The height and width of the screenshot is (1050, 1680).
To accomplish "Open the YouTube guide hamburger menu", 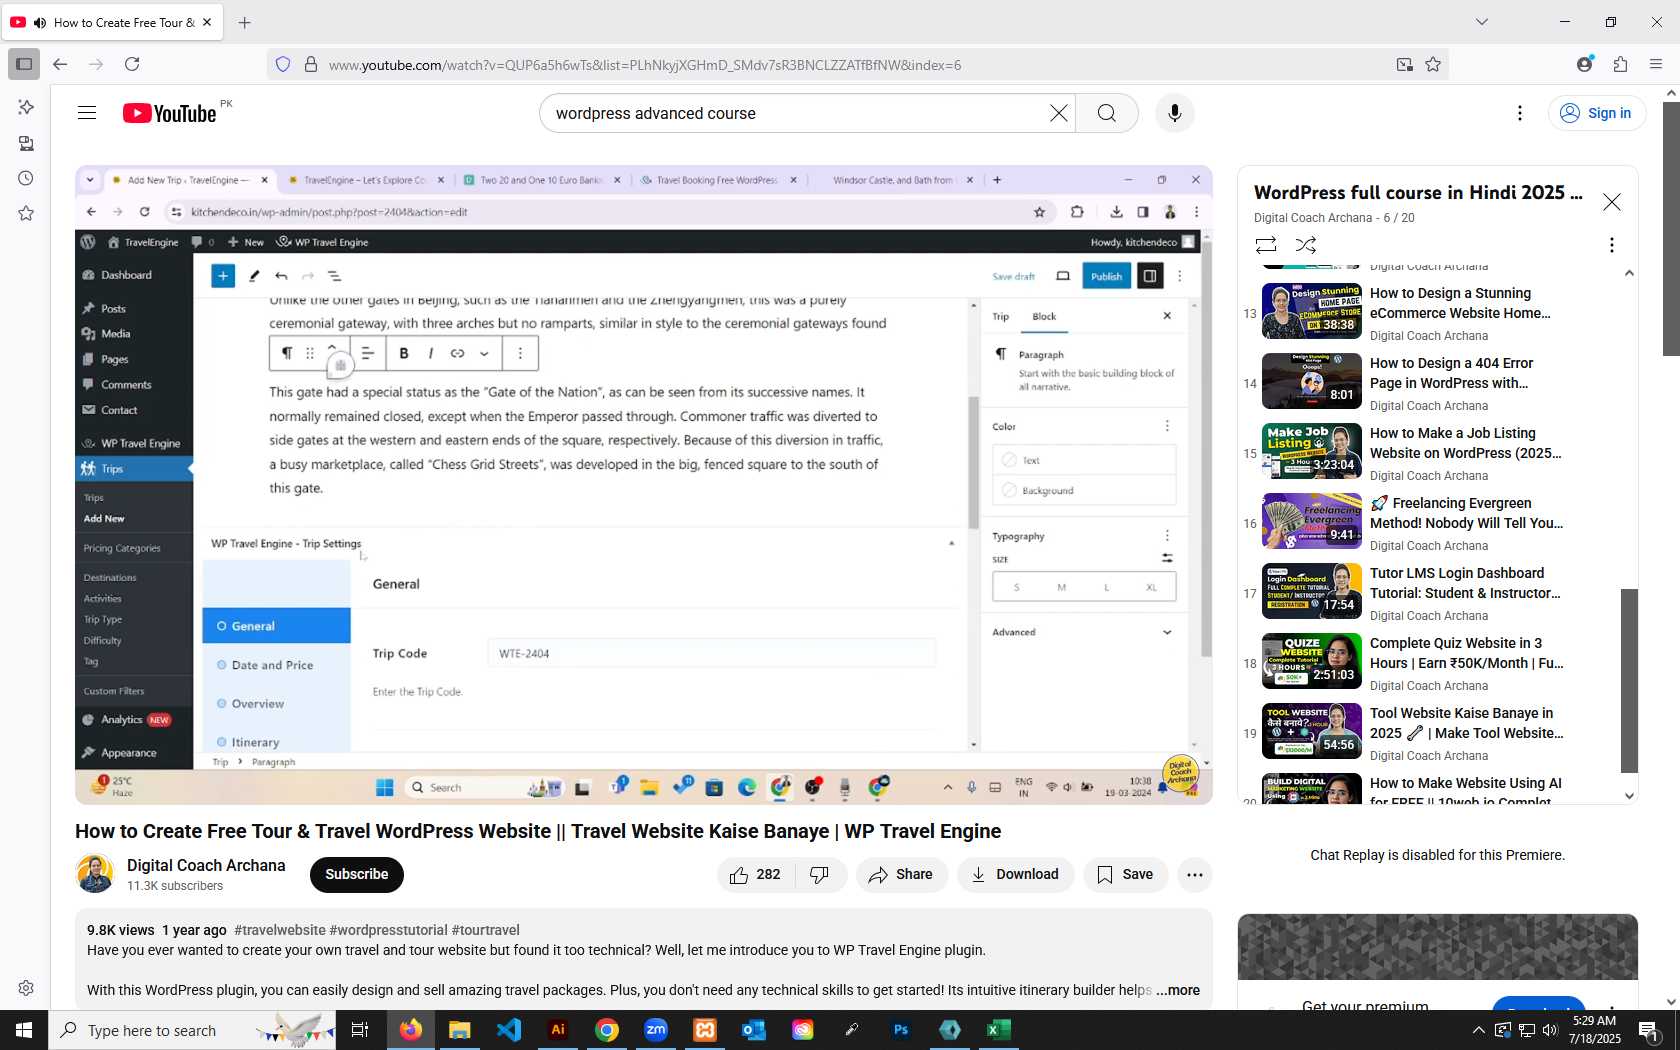I will [87, 113].
